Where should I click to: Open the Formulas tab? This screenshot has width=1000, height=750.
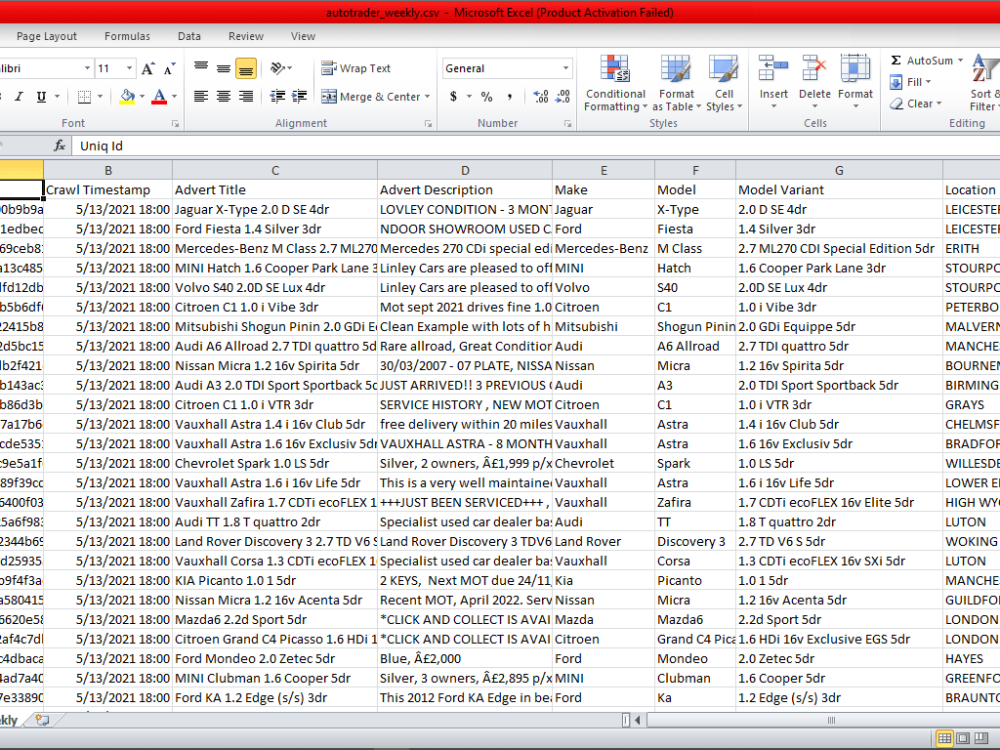pyautogui.click(x=127, y=36)
